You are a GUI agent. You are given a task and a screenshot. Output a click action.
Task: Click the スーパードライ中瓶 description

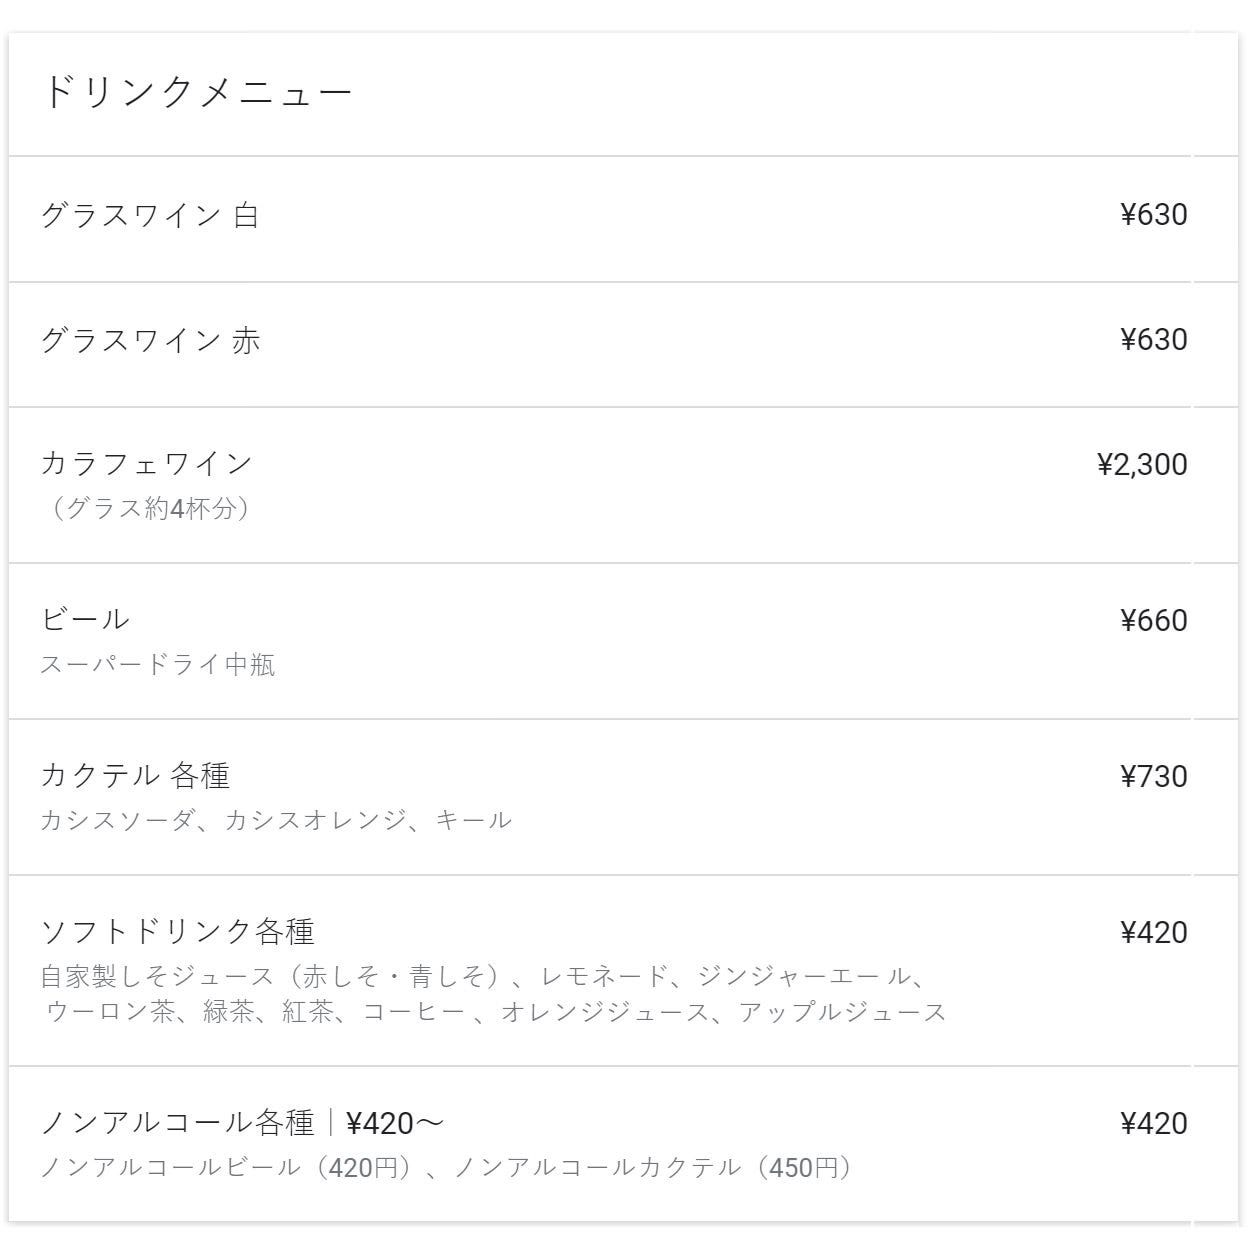point(157,664)
